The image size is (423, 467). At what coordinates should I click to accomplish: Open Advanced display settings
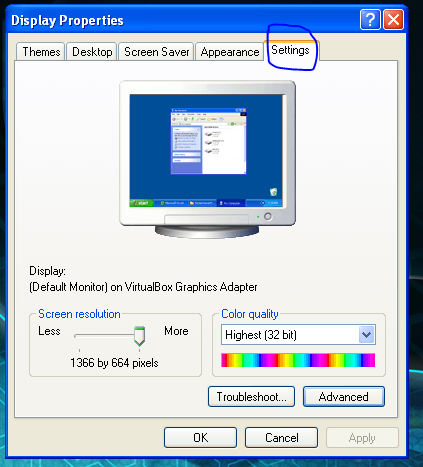point(344,396)
